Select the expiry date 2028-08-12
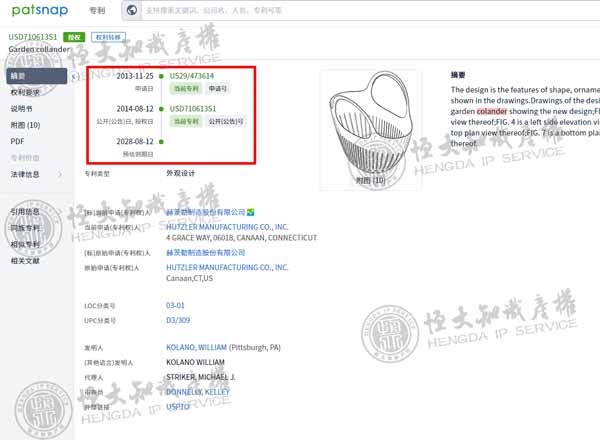Screen dimensions: 600x440 click(135, 142)
